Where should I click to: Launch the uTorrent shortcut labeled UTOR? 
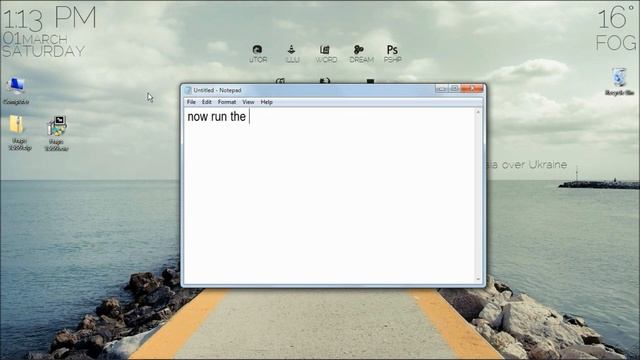tap(258, 54)
